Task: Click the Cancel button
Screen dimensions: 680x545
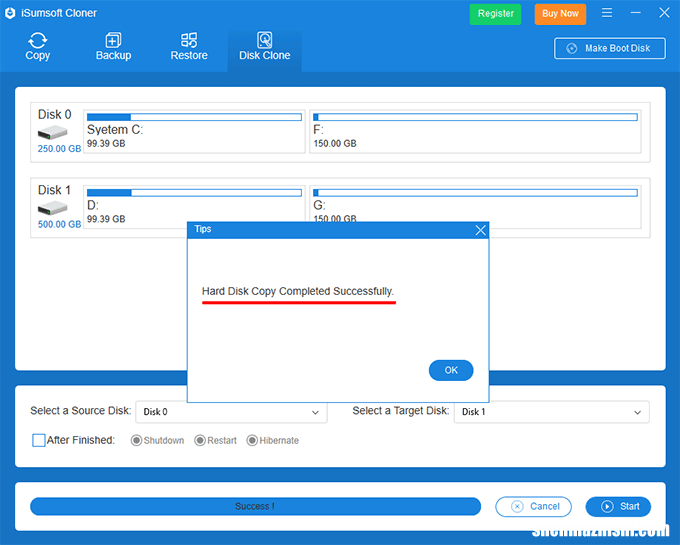Action: 533,506
